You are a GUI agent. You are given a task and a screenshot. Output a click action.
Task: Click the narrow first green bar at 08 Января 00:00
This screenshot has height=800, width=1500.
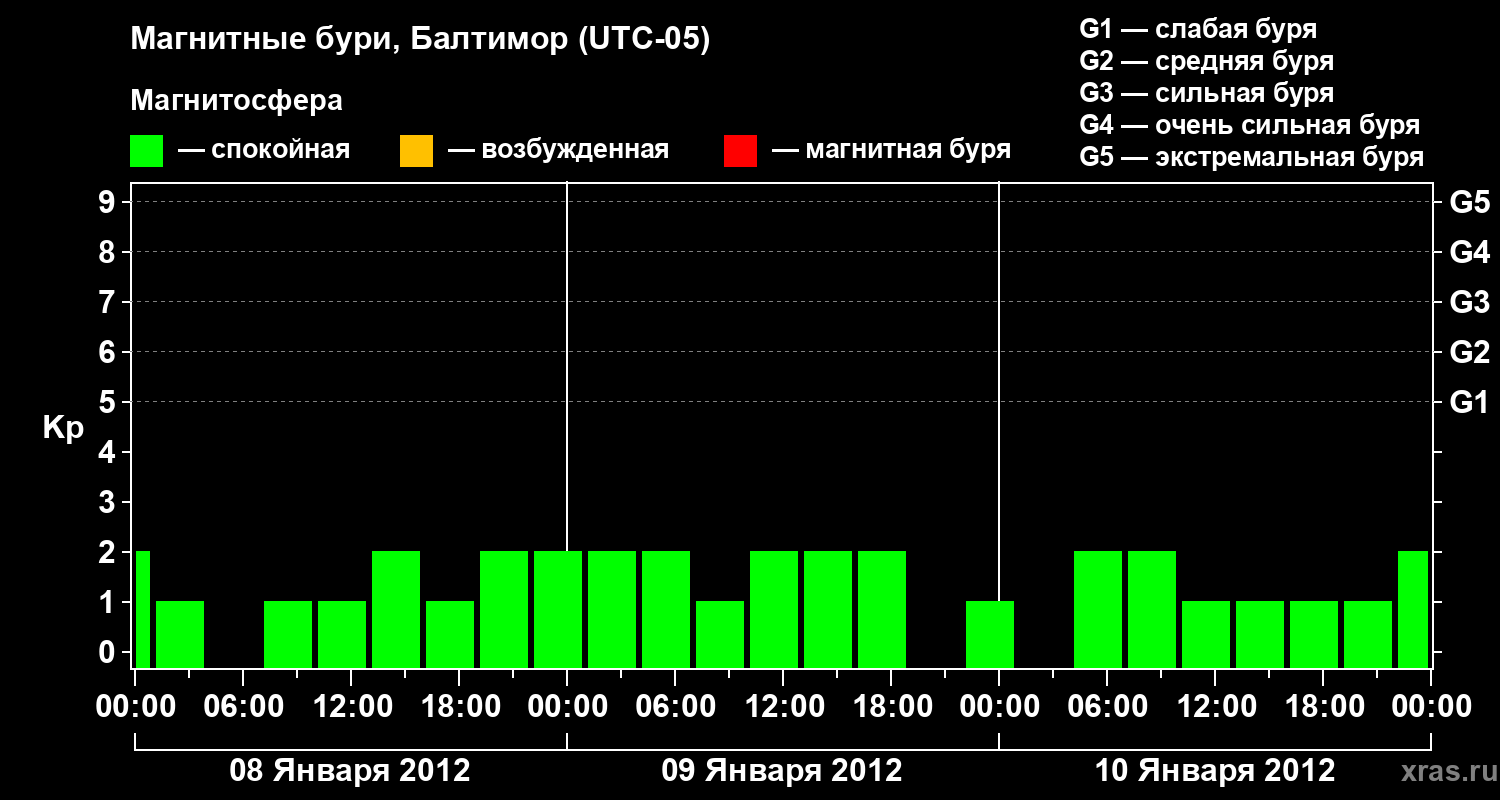pyautogui.click(x=143, y=609)
